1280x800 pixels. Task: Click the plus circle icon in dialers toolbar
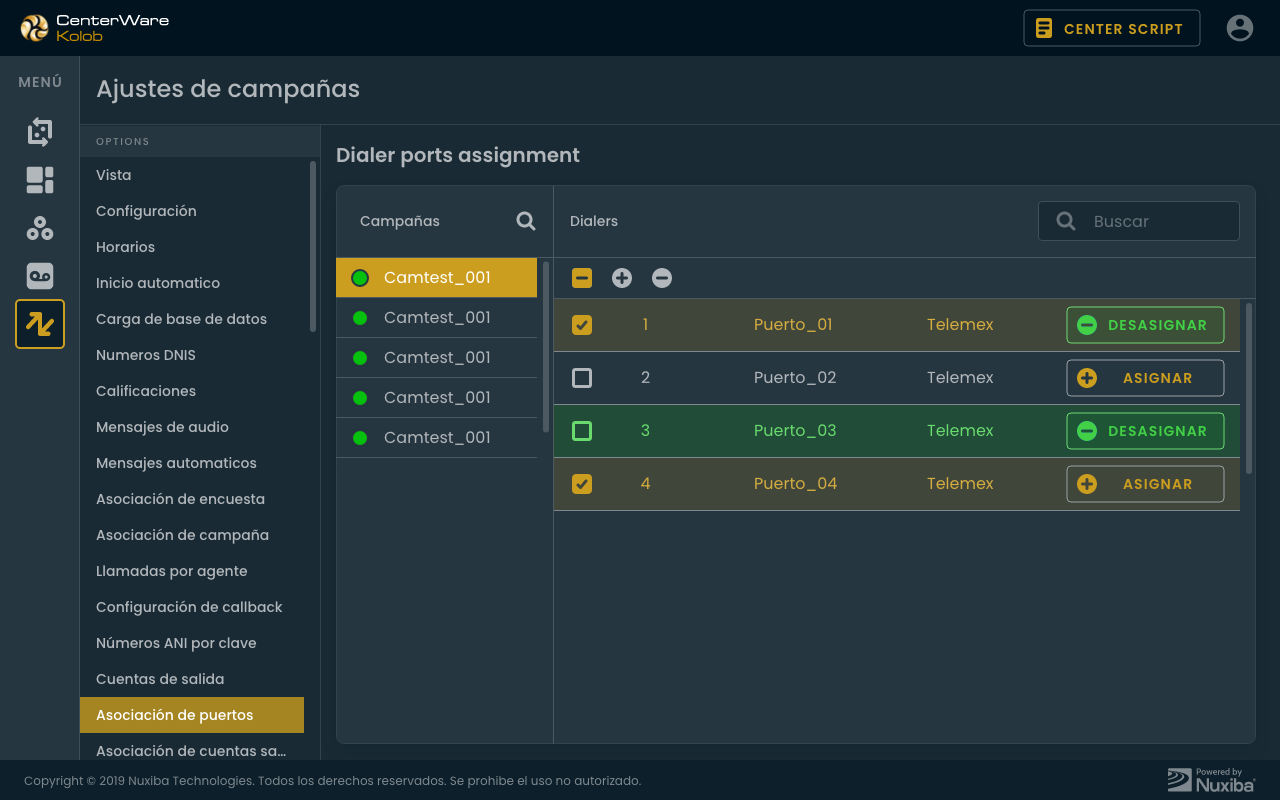622,278
